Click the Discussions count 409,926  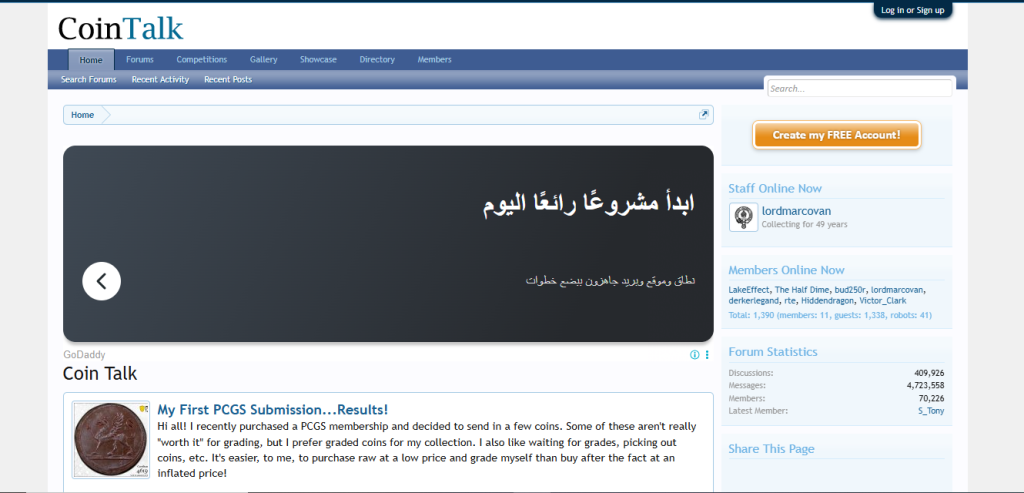(929, 373)
